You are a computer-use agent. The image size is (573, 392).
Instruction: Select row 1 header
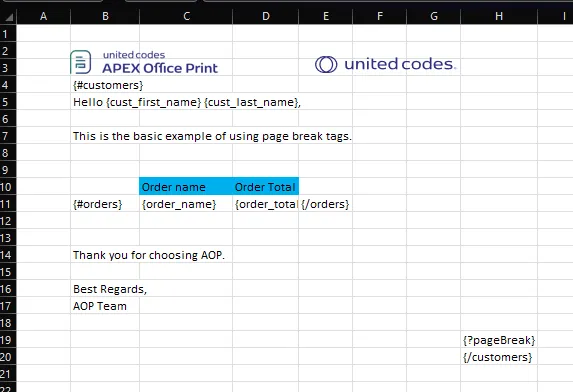[x=8, y=34]
